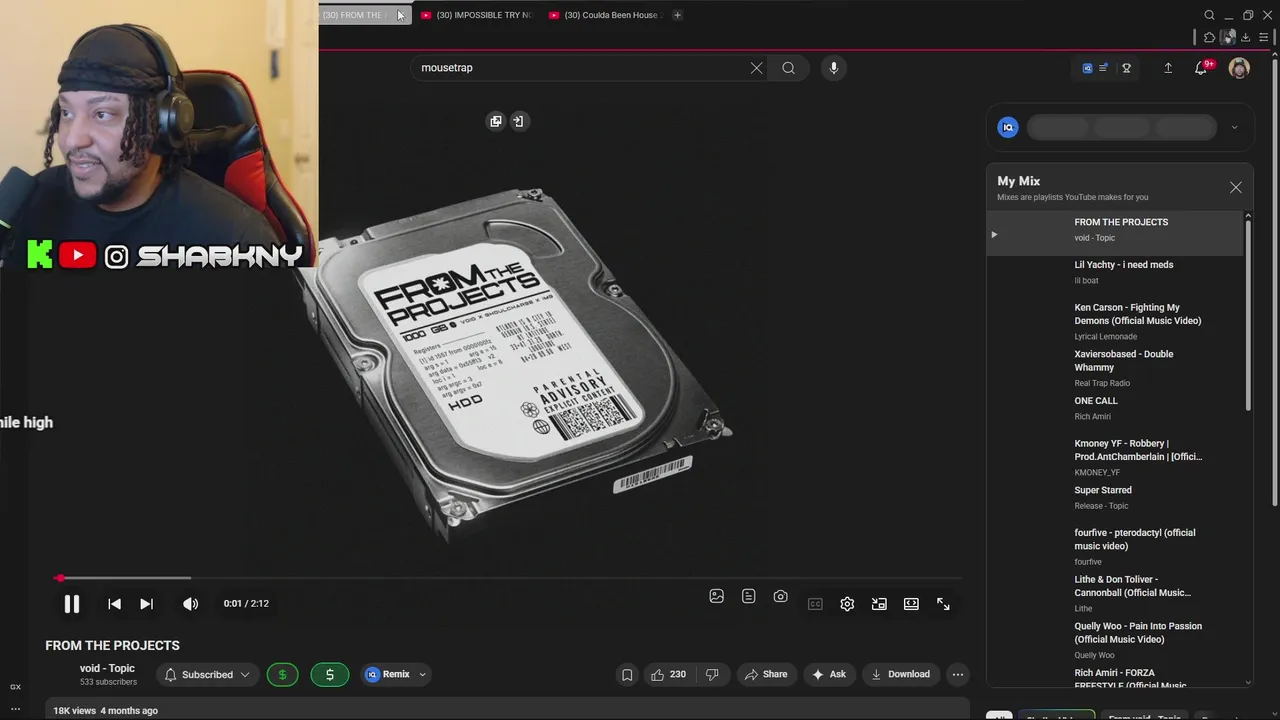Dislike the video
Image resolution: width=1280 pixels, height=720 pixels.
pos(712,674)
